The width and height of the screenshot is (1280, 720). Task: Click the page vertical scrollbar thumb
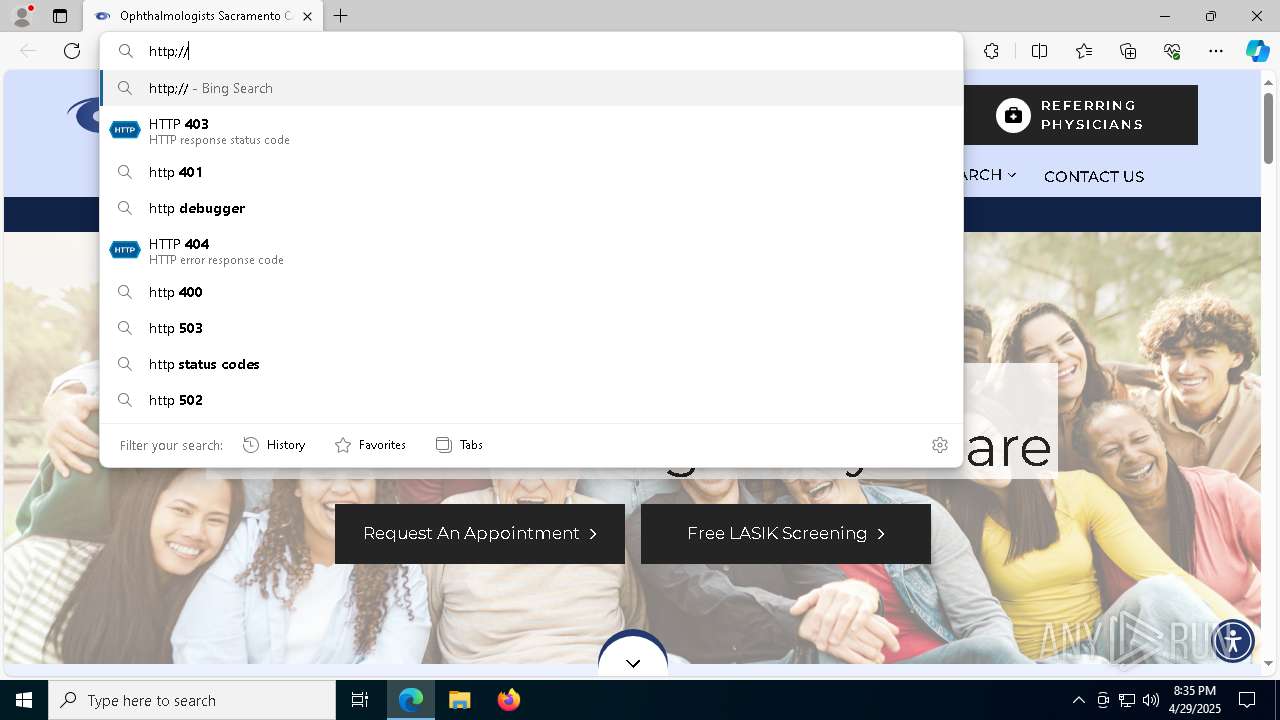click(1268, 128)
